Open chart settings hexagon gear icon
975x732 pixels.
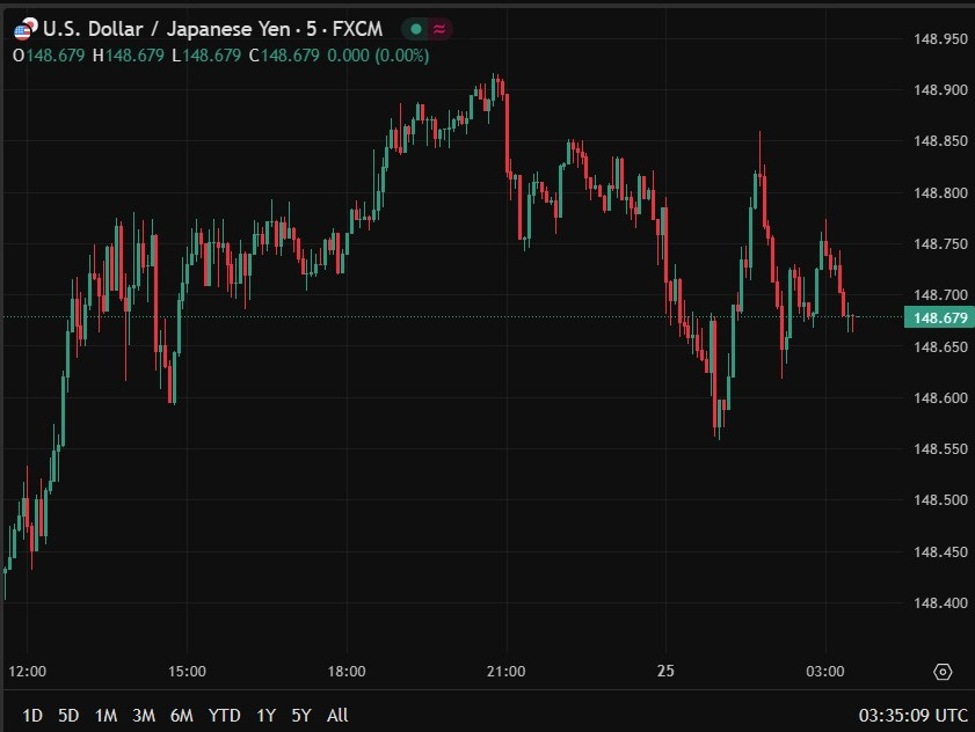[942, 672]
